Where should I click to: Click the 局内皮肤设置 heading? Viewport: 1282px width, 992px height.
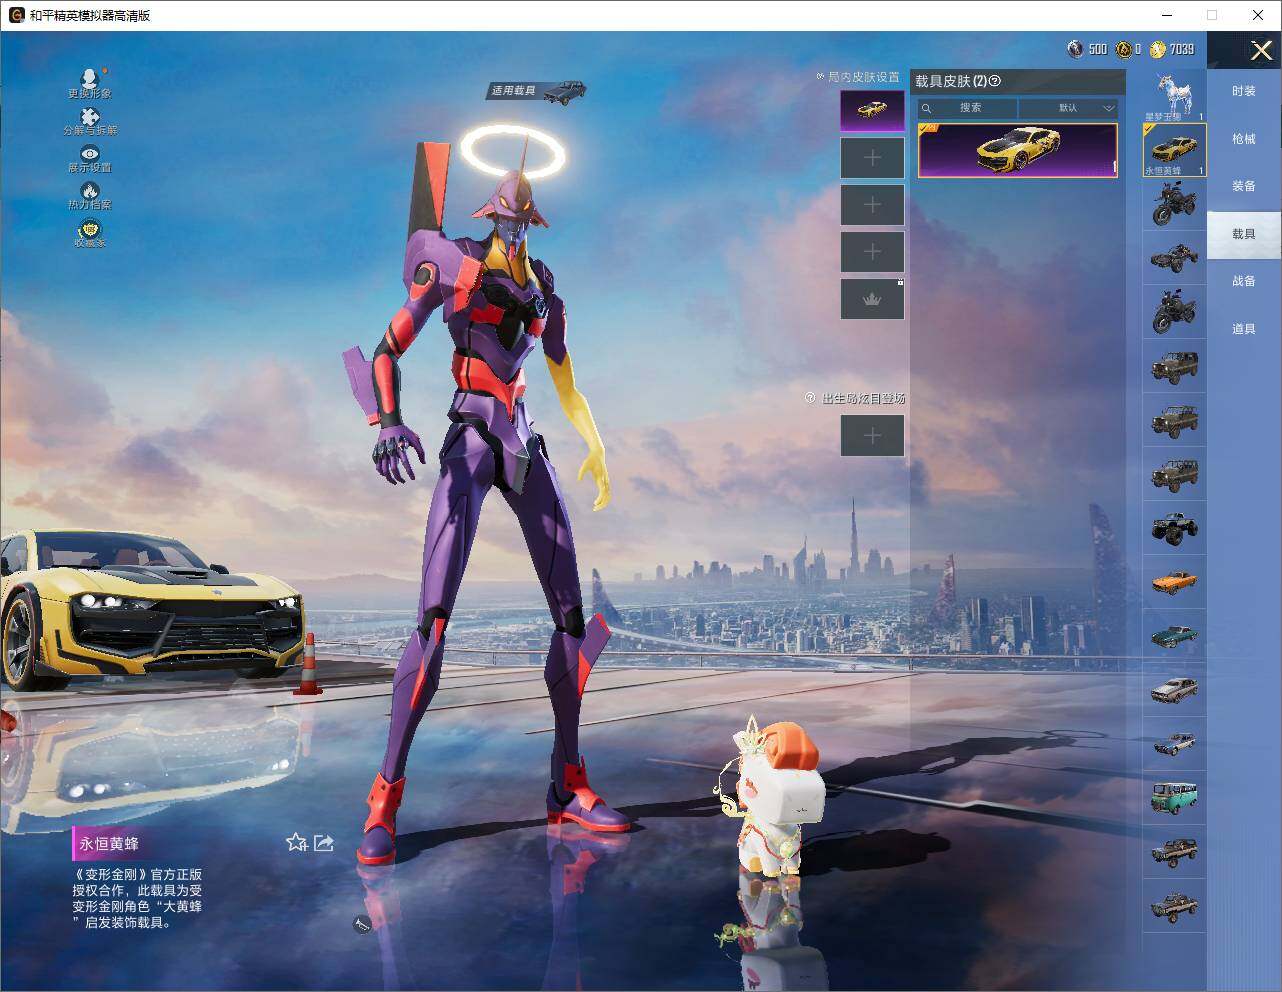coord(863,77)
